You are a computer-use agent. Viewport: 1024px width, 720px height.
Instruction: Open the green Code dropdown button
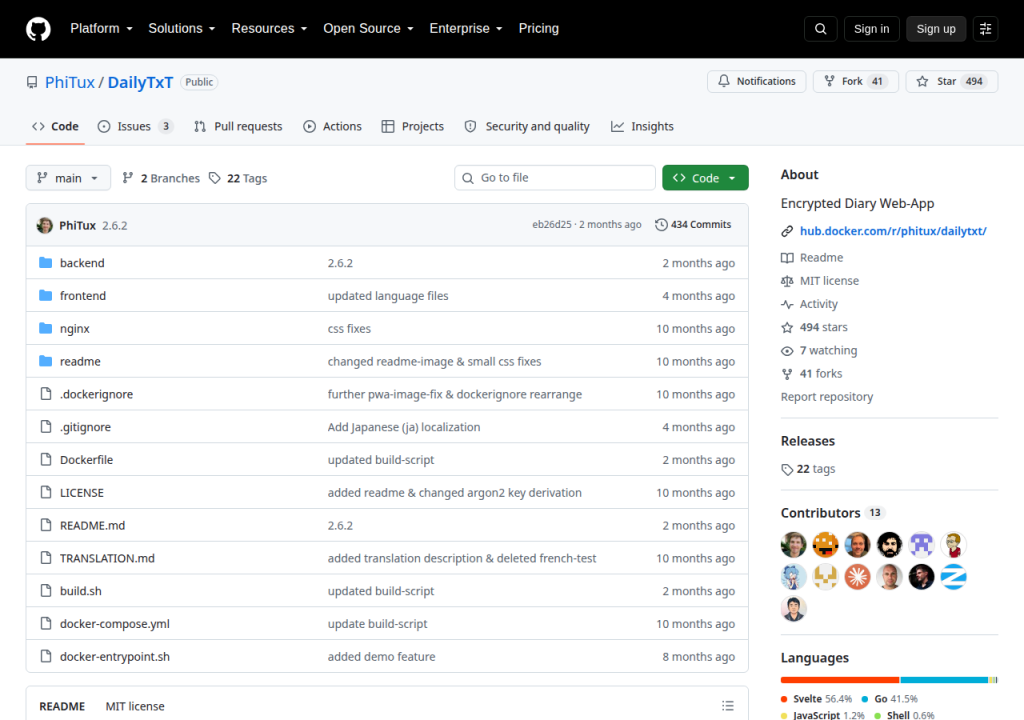coord(705,178)
